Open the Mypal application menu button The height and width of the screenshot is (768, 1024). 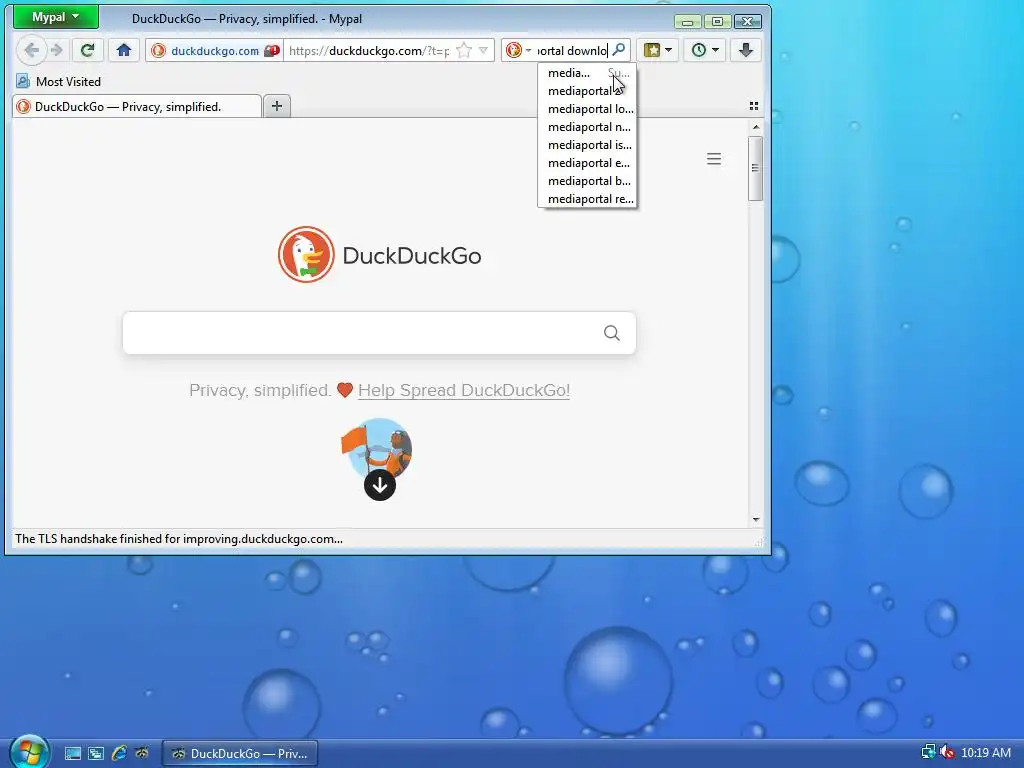[56, 18]
